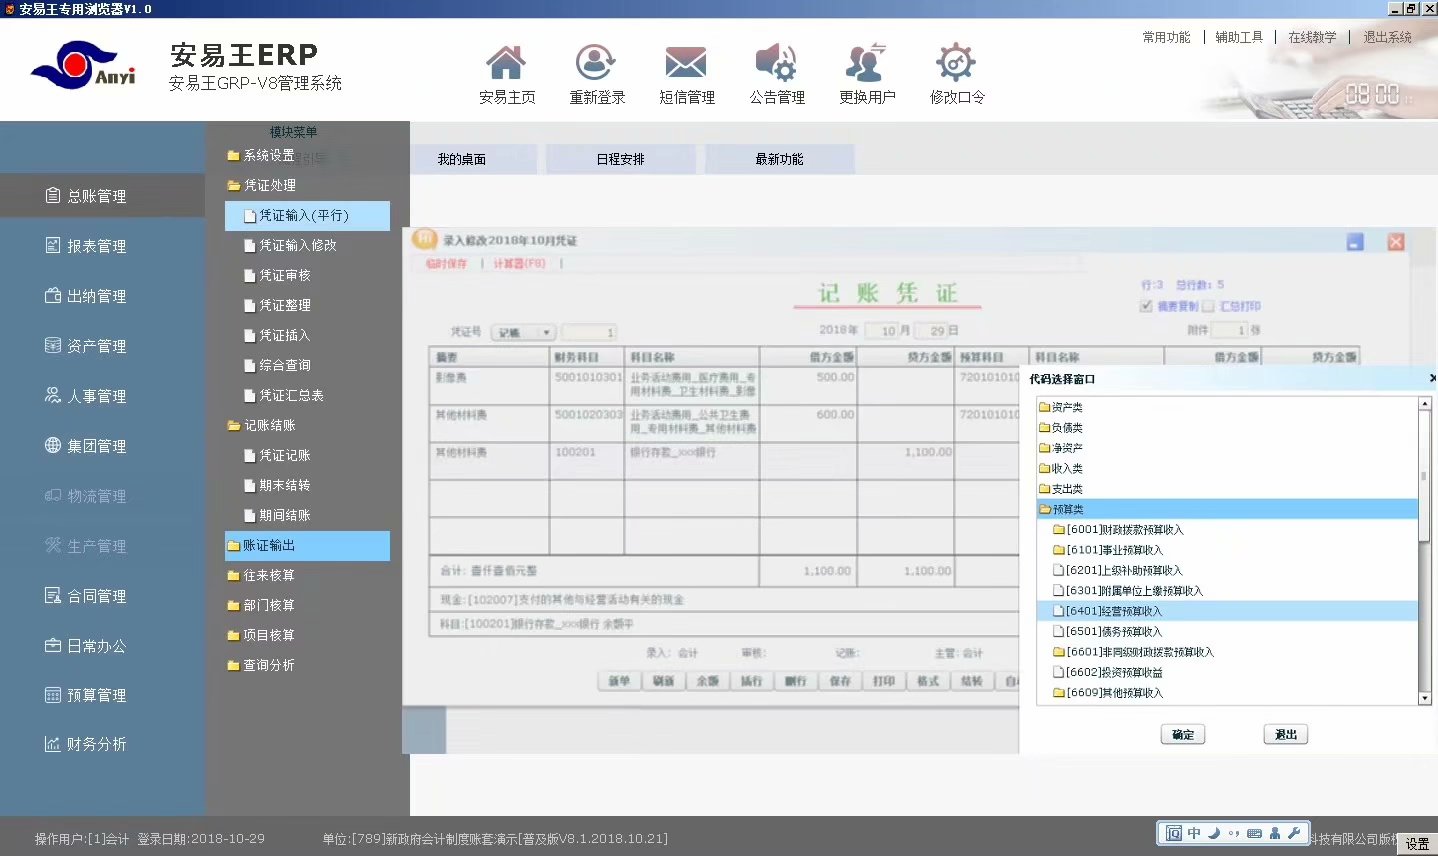Image resolution: width=1438 pixels, height=856 pixels.
Task: Open the 记账 voucher type dropdown
Action: point(524,332)
